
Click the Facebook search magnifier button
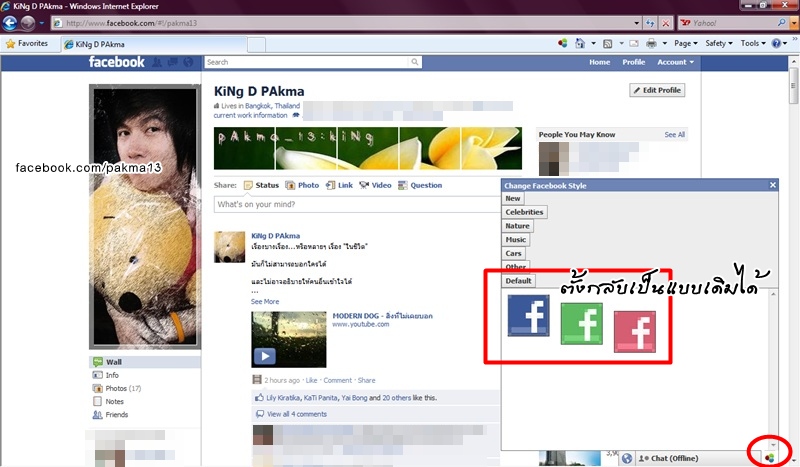click(x=415, y=62)
